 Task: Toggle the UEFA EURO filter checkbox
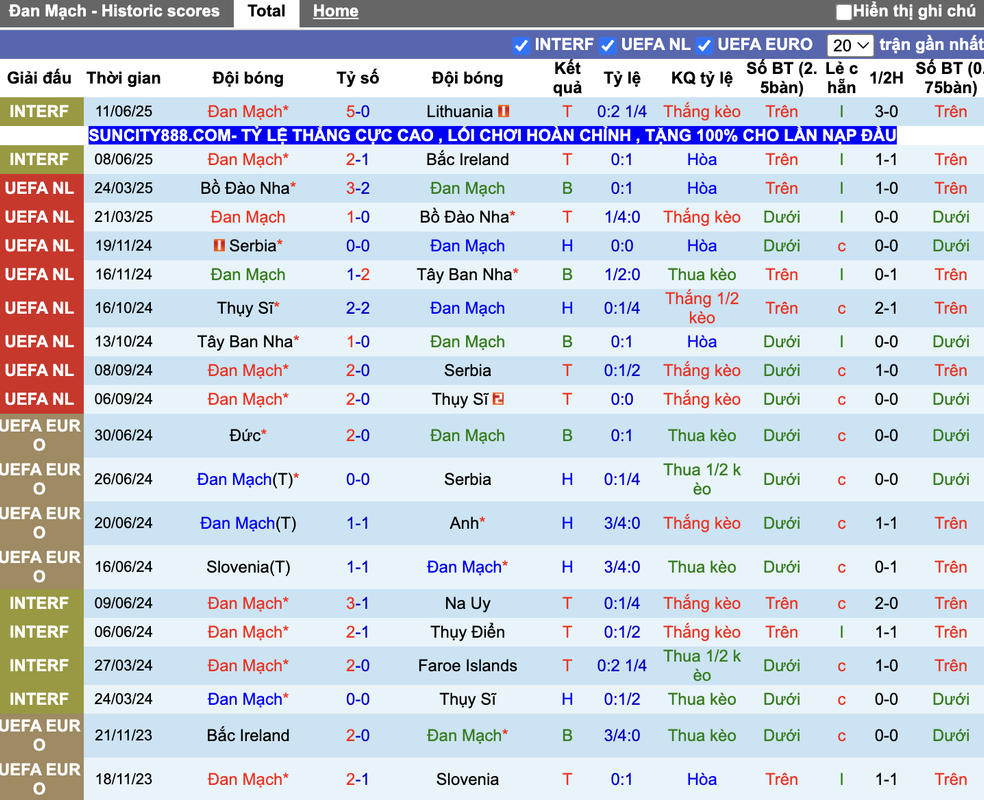(704, 45)
